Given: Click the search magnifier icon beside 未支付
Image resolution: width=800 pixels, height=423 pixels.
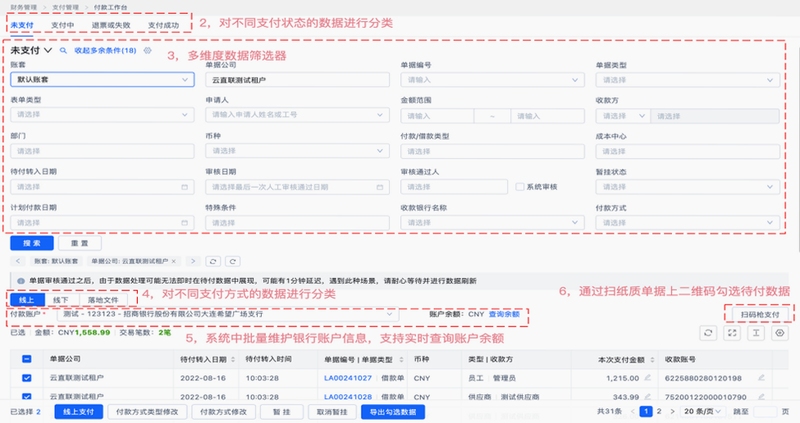Looking at the screenshot, I should pos(63,51).
